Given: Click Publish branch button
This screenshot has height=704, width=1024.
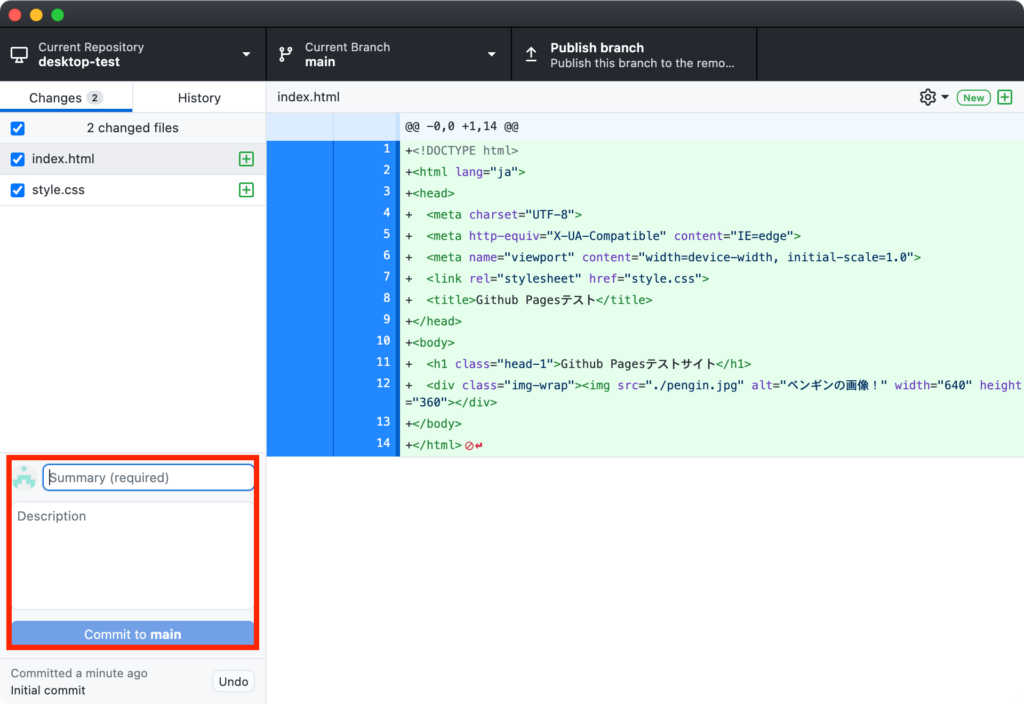Looking at the screenshot, I should tap(633, 55).
